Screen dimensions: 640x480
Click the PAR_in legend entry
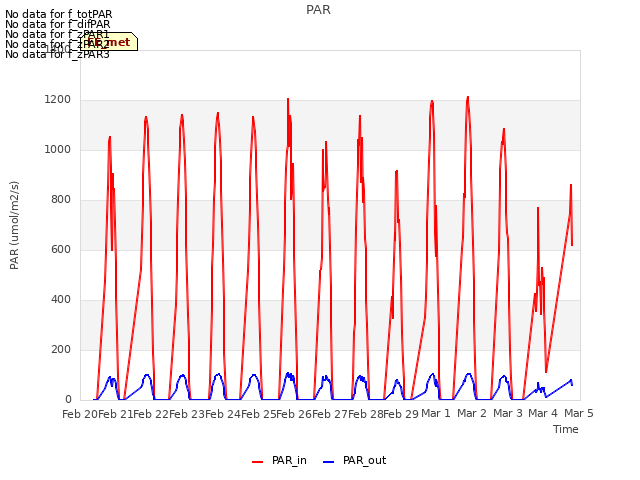[x=279, y=460]
